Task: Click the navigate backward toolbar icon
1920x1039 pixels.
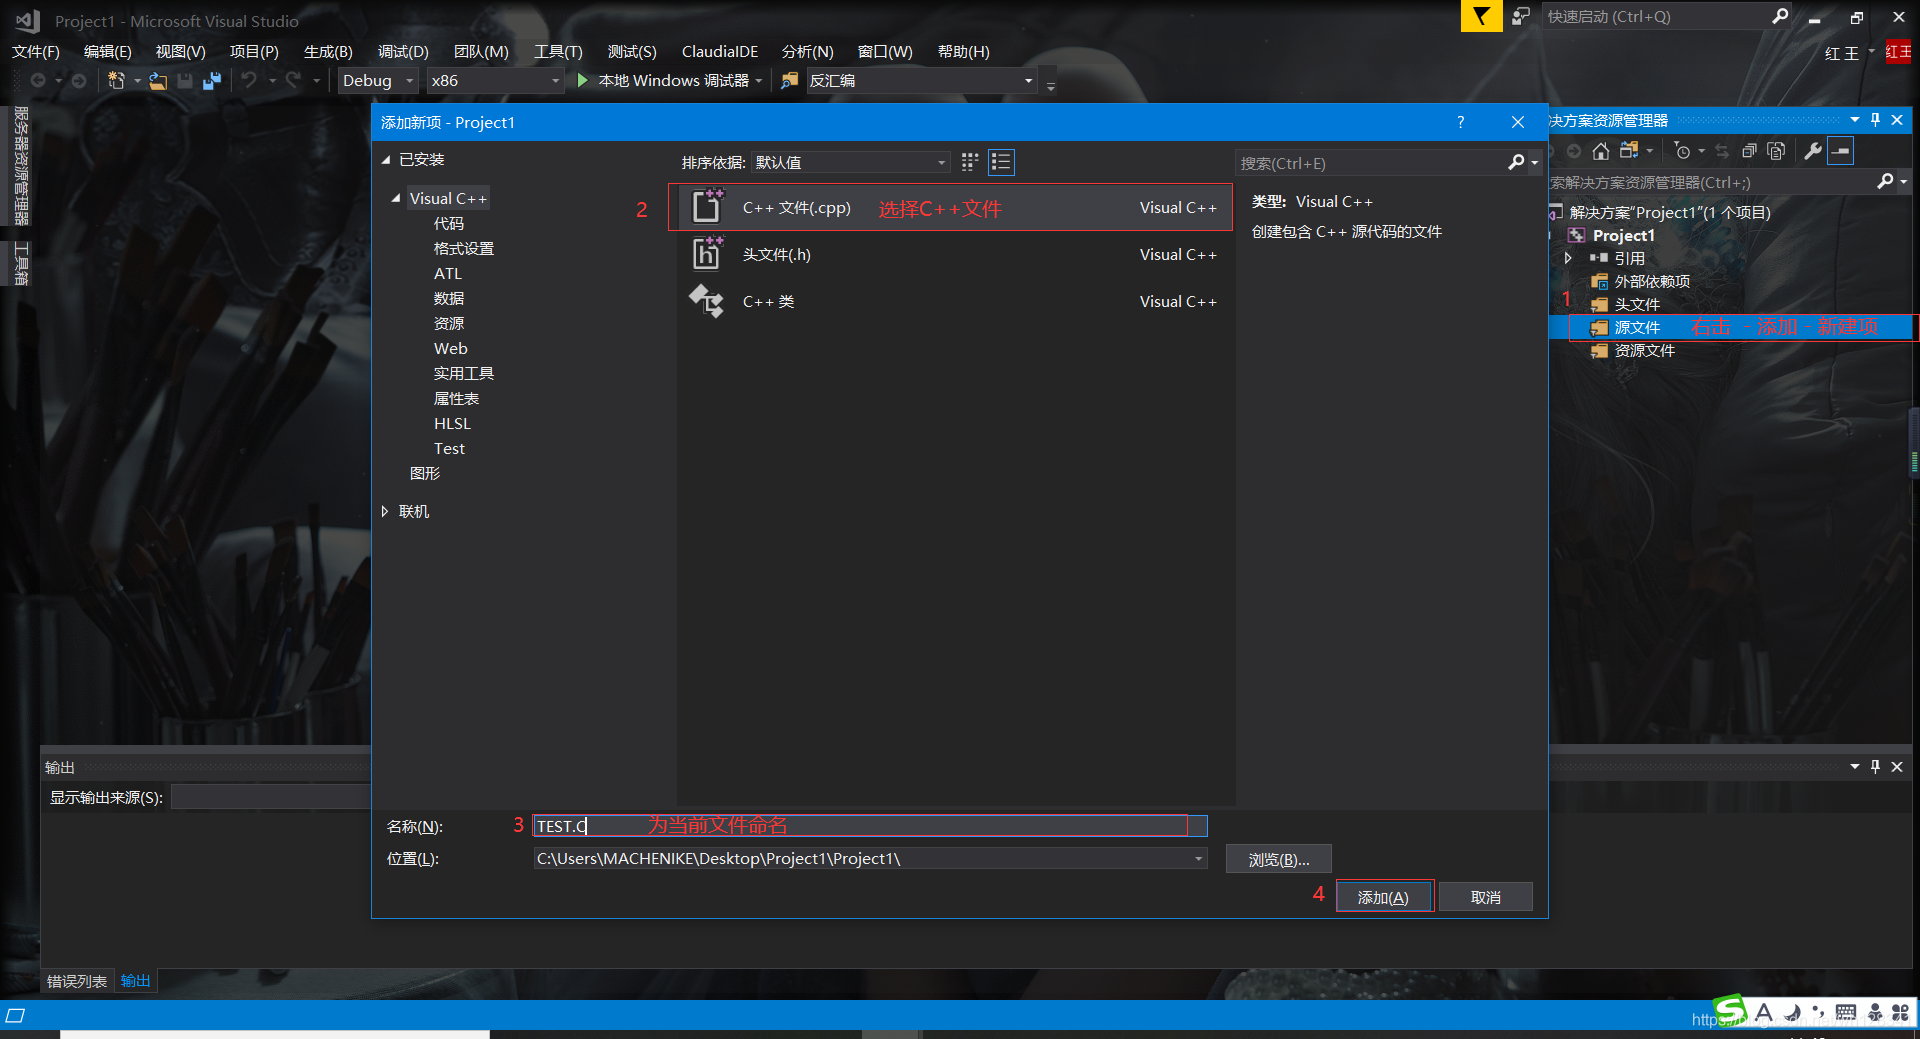Action: coord(38,81)
